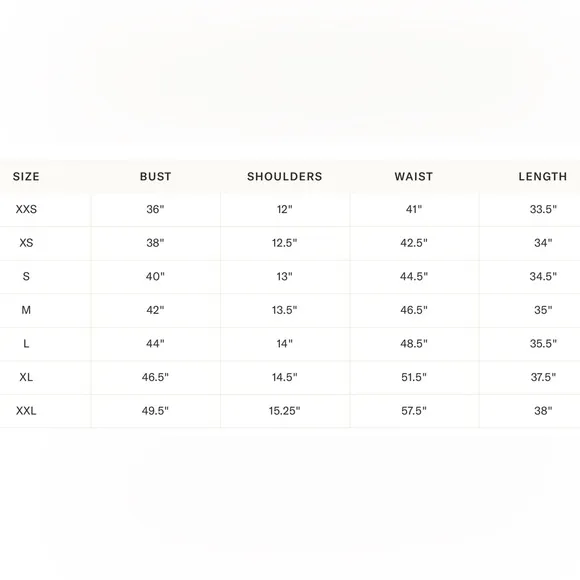The image size is (580, 580).
Task: Select the S size row label
Action: (x=26, y=276)
